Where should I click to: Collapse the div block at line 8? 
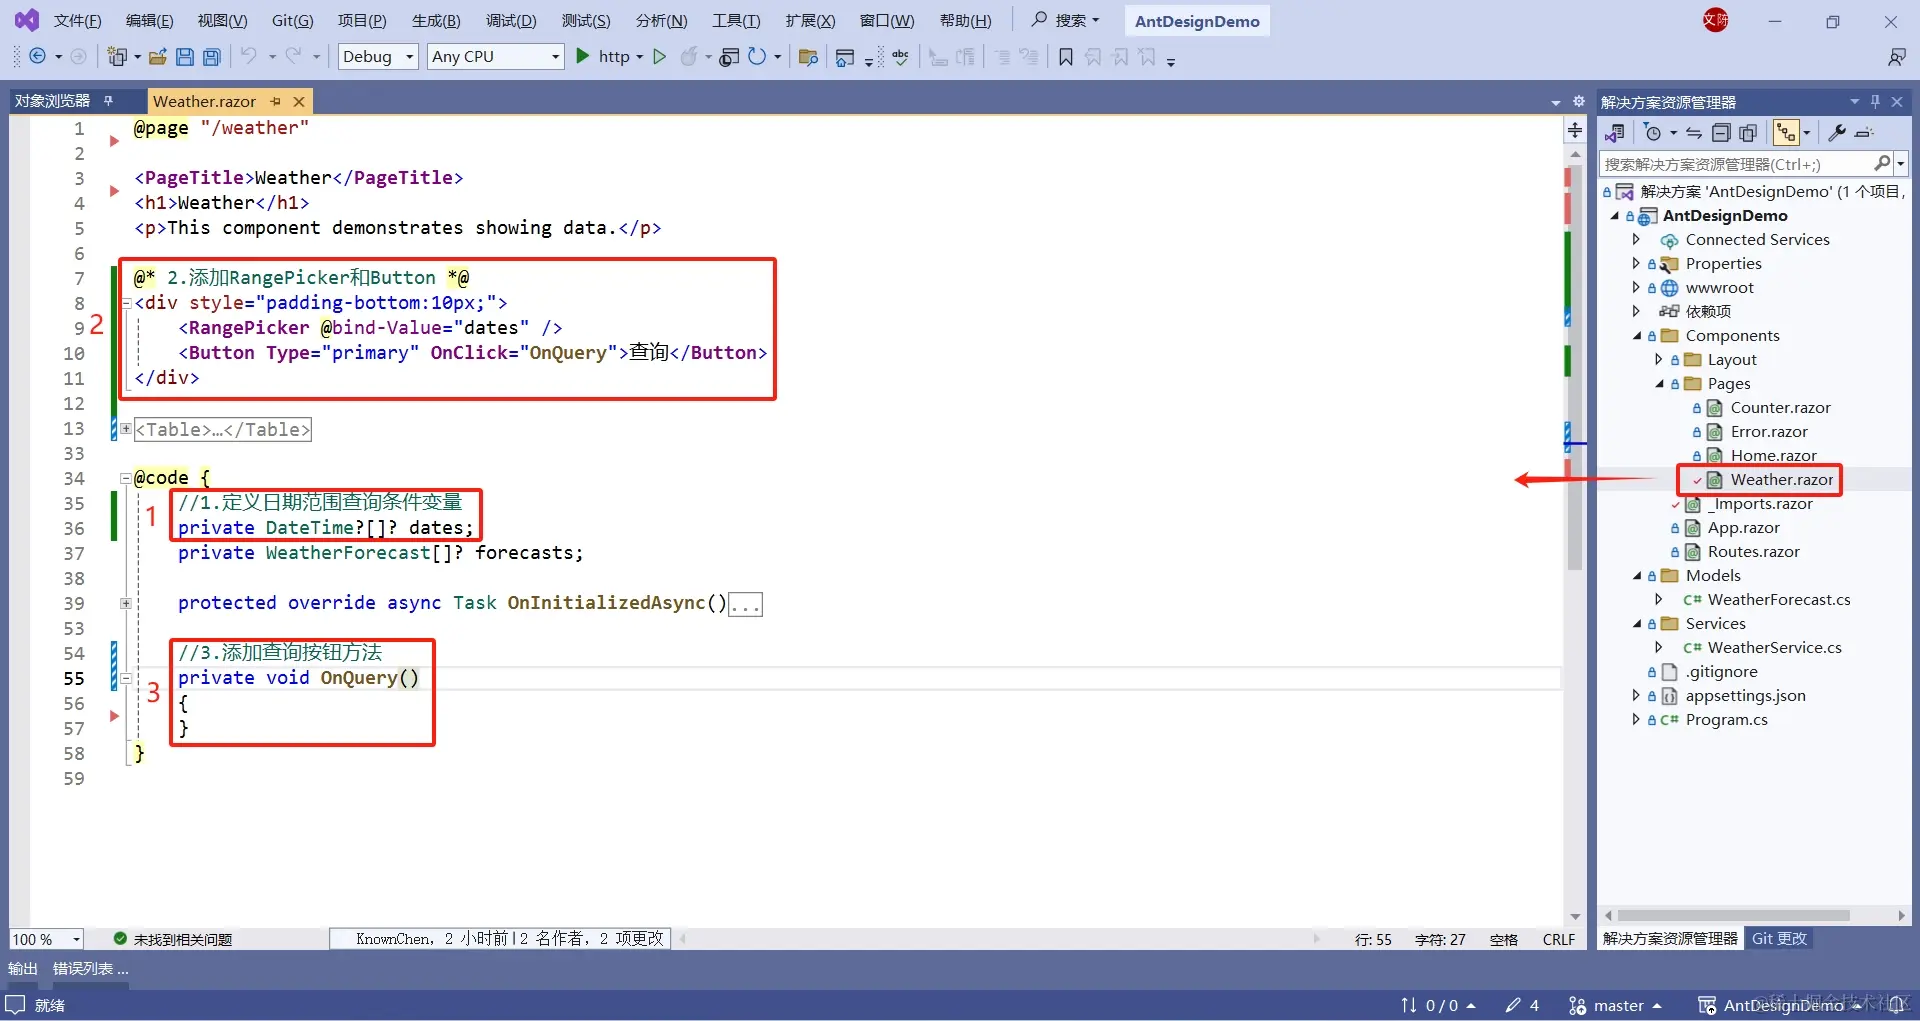(x=126, y=303)
